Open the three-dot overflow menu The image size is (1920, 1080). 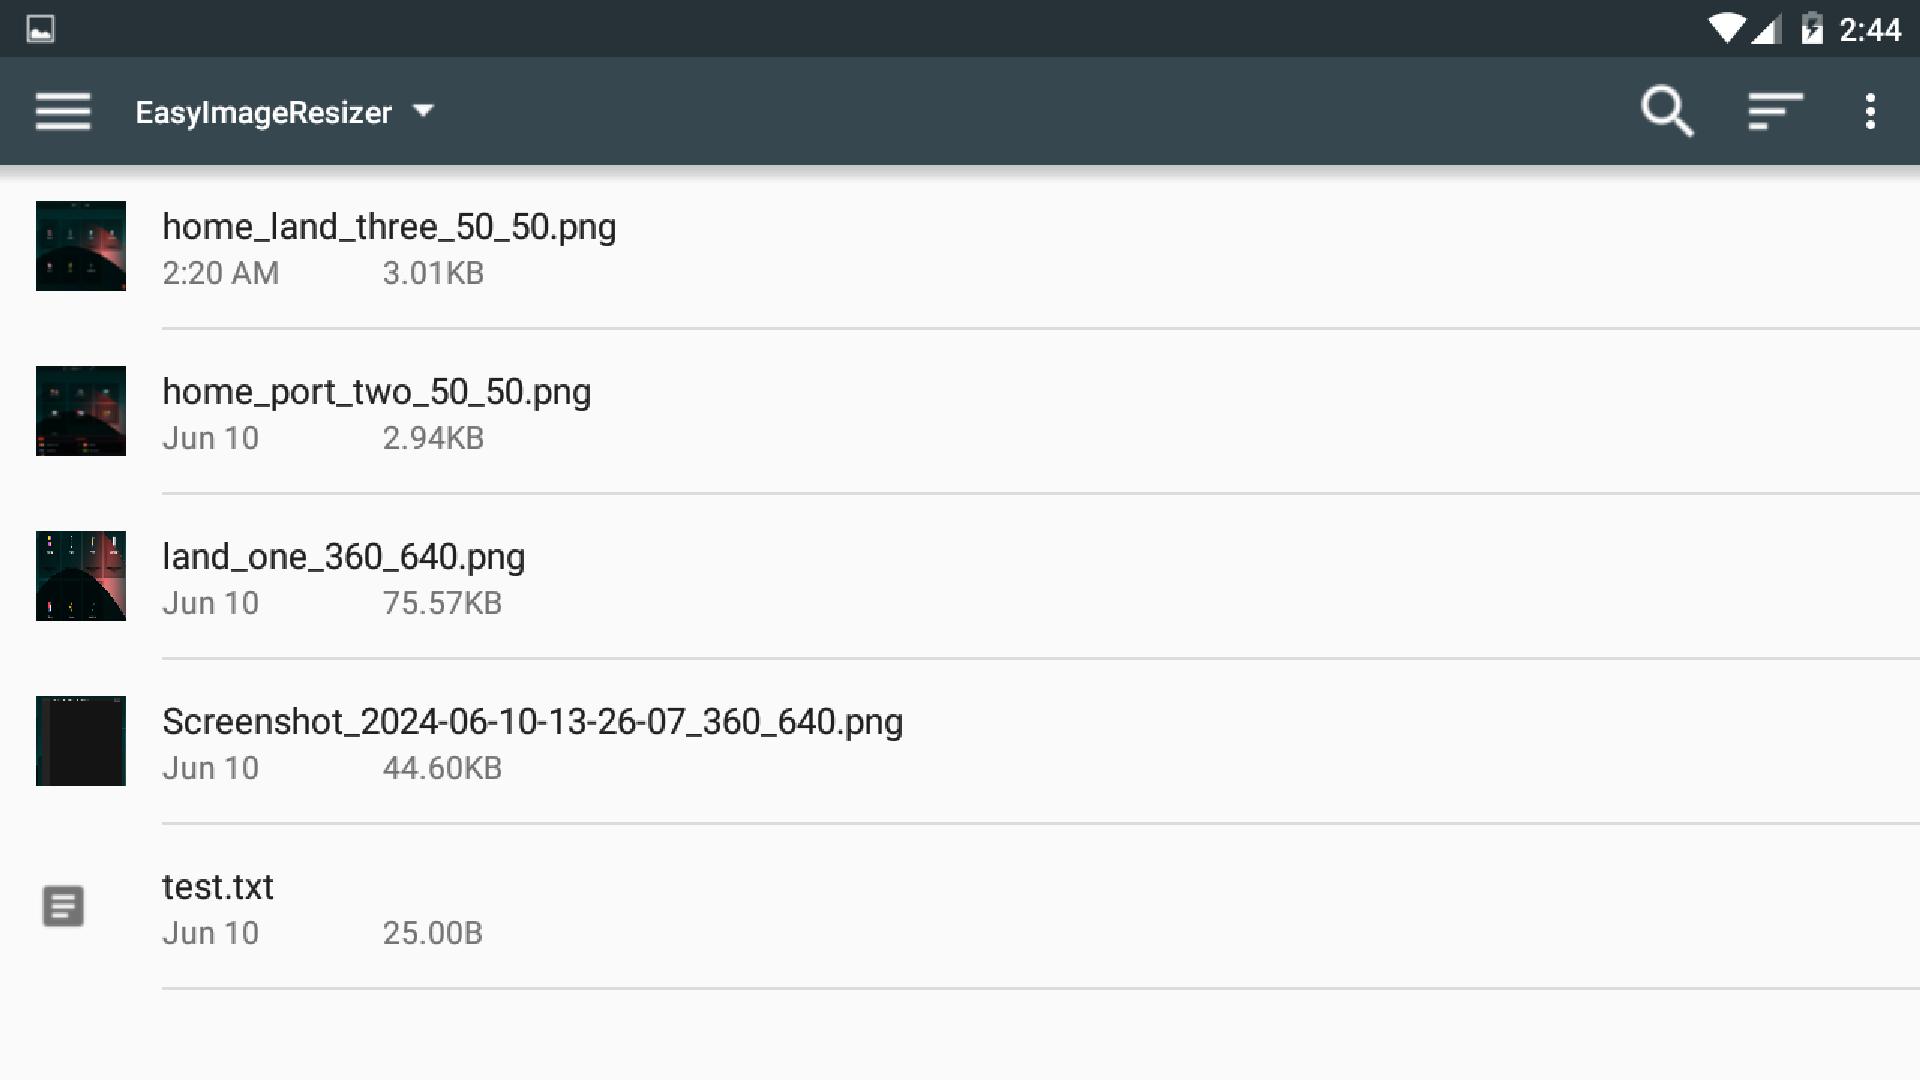coord(1870,111)
